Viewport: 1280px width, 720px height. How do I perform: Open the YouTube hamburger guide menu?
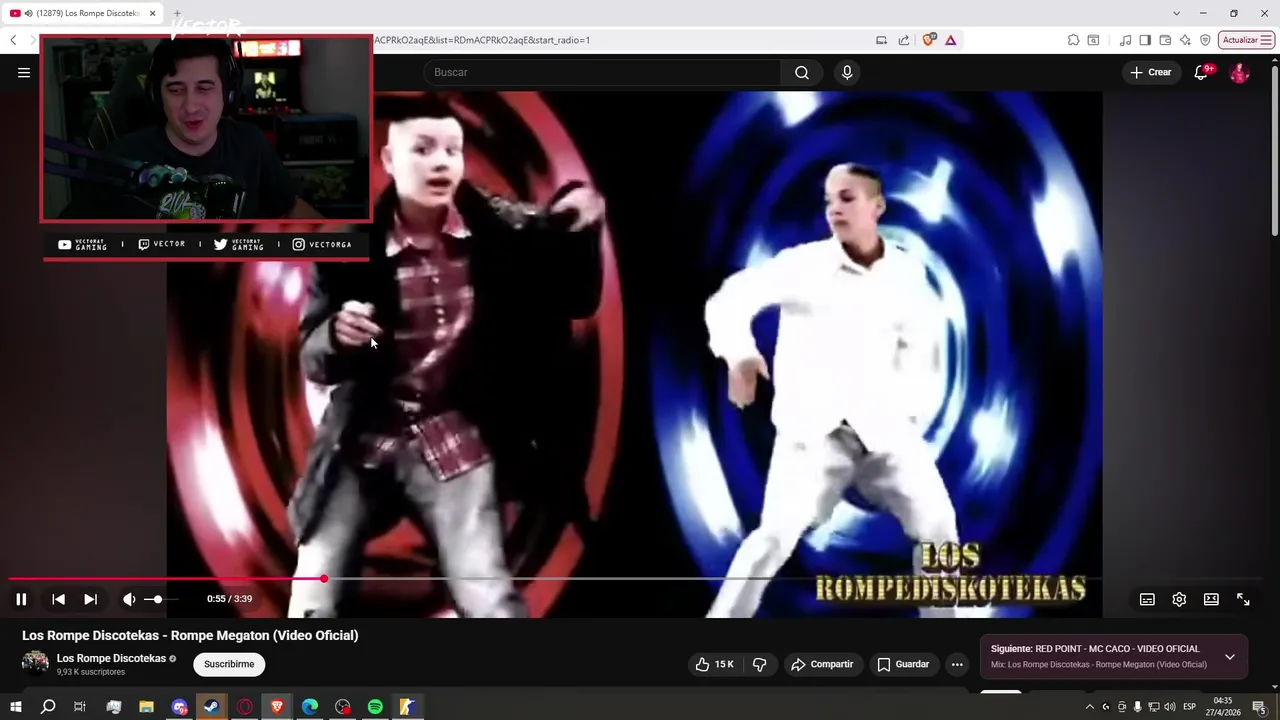[x=24, y=72]
